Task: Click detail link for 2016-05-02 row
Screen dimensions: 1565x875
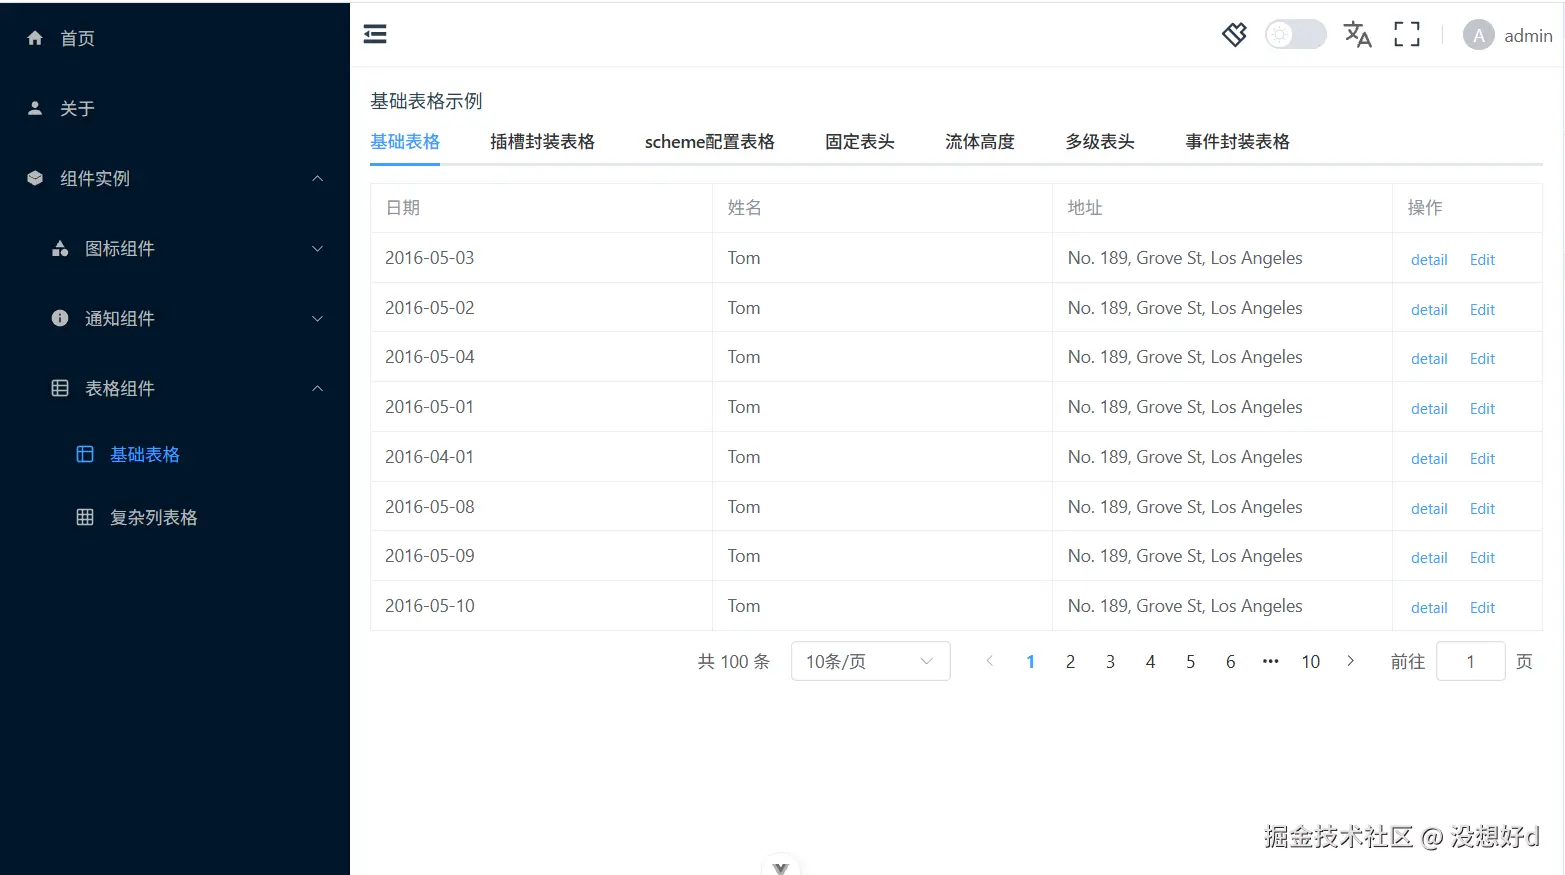Action: (1429, 310)
